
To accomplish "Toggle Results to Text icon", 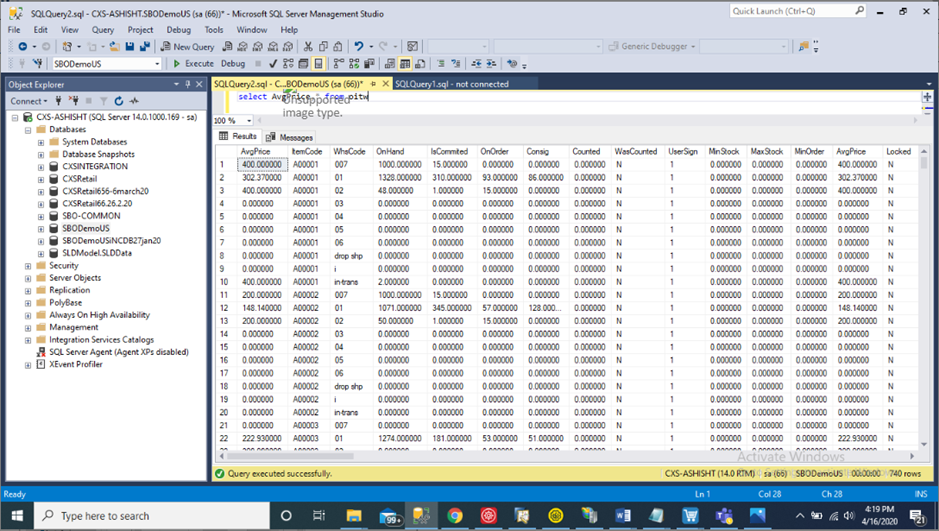I will [390, 63].
